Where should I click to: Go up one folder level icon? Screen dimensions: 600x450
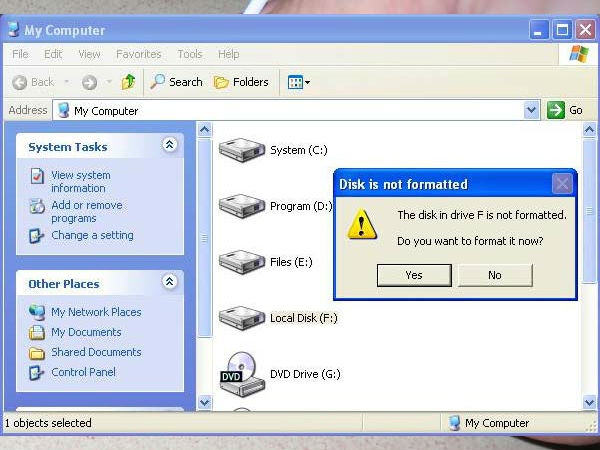tap(129, 82)
